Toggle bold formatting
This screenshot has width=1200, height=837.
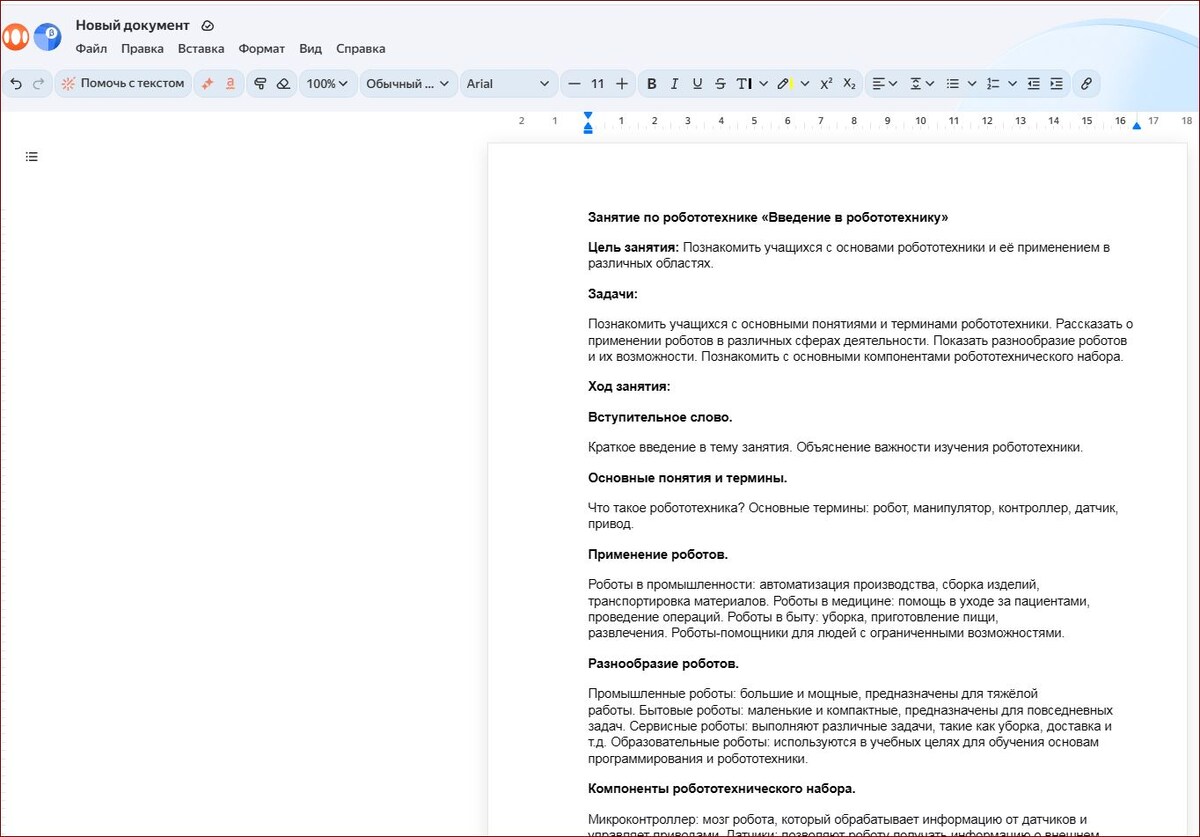pyautogui.click(x=652, y=84)
